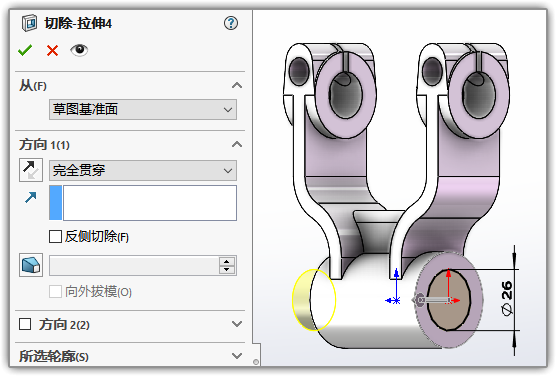556x376 pixels.
Task: Enable the 方向 2(2) checkbox
Action: coord(25,324)
